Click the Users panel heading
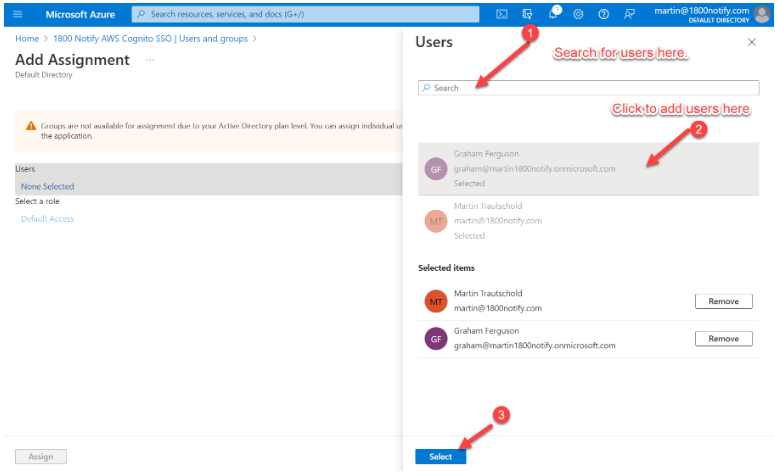 434,43
